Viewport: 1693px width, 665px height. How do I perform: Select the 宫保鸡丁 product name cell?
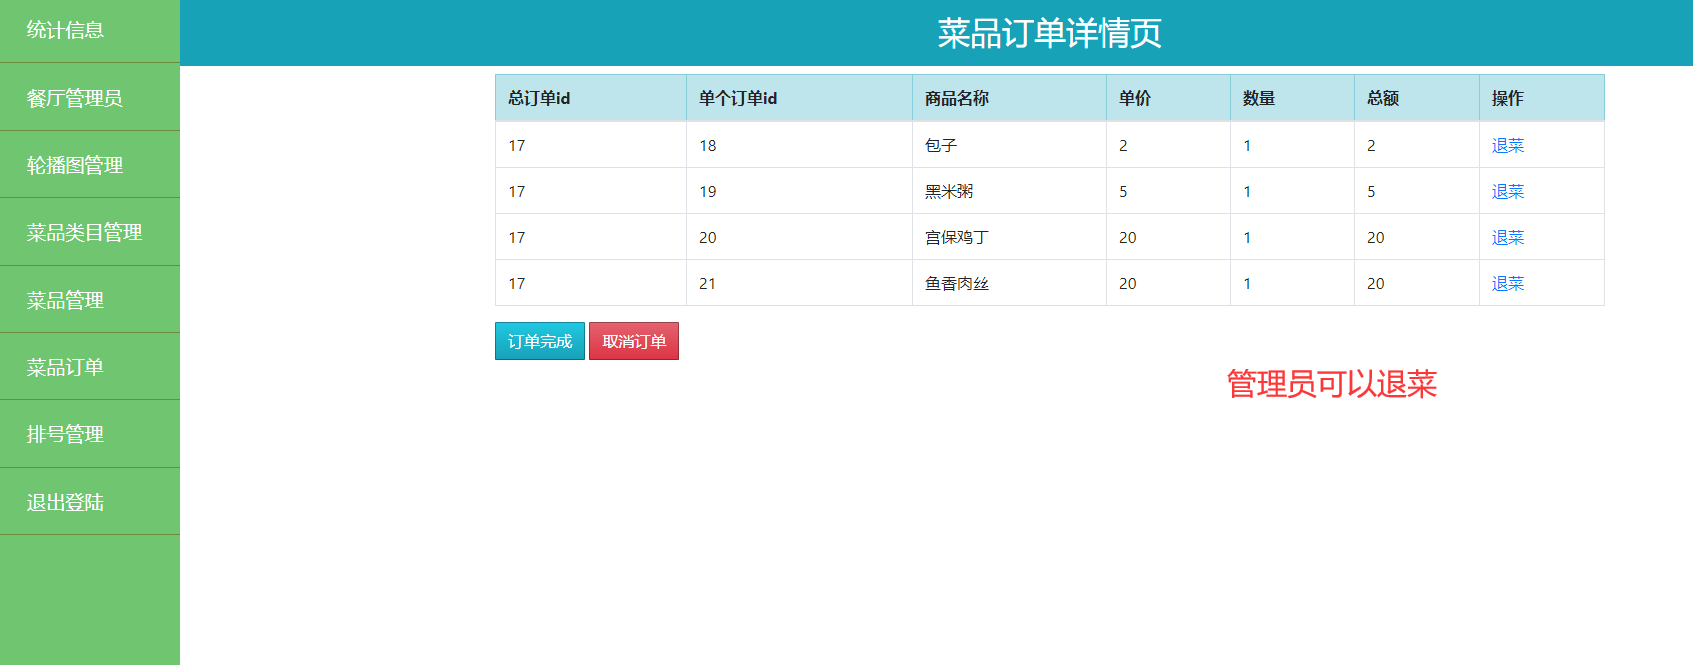[1009, 237]
